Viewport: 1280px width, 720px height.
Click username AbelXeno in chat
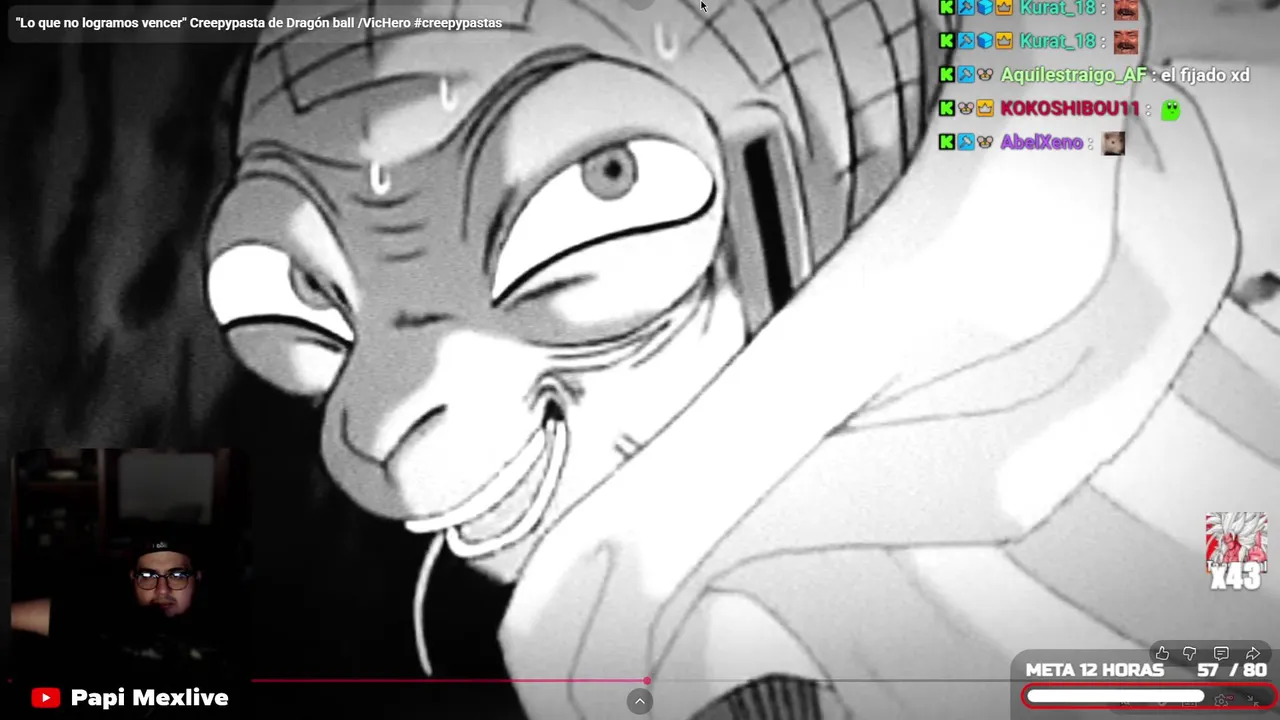click(1041, 143)
